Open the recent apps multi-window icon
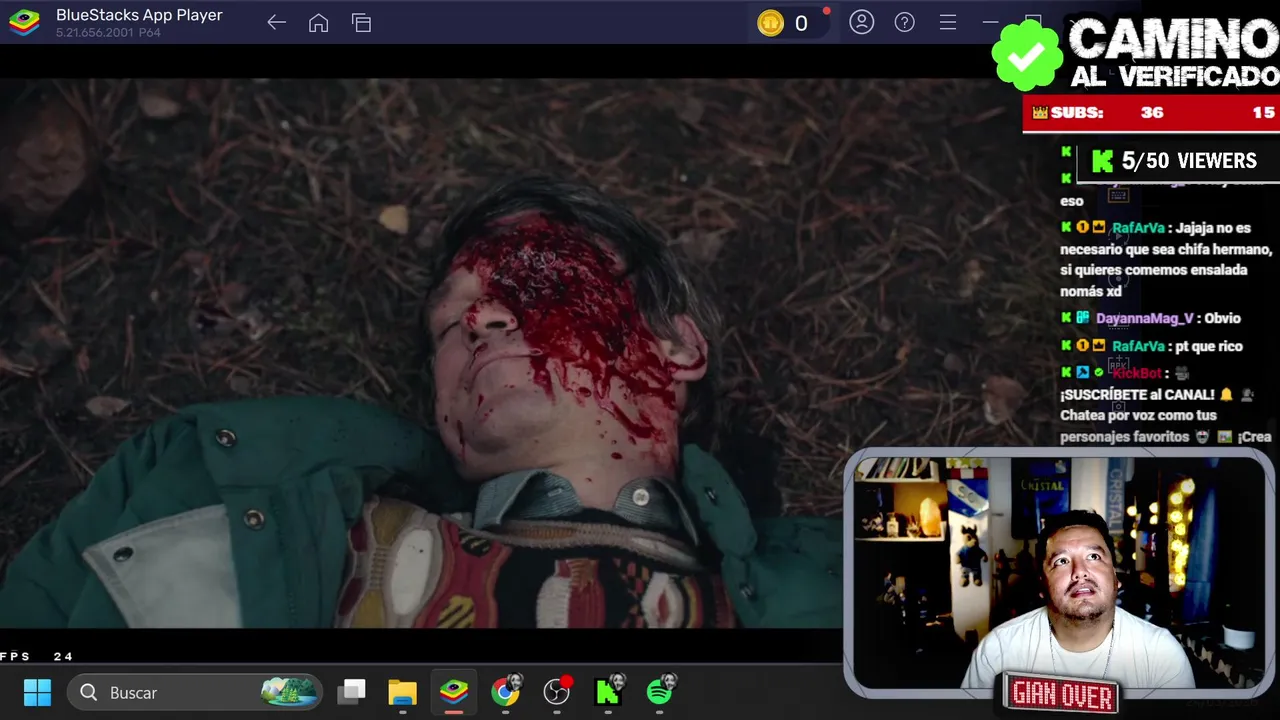The image size is (1280, 720). point(362,23)
